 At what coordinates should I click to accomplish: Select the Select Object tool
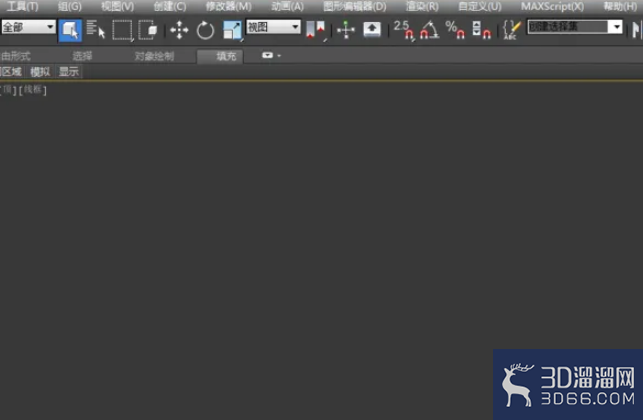tap(70, 30)
